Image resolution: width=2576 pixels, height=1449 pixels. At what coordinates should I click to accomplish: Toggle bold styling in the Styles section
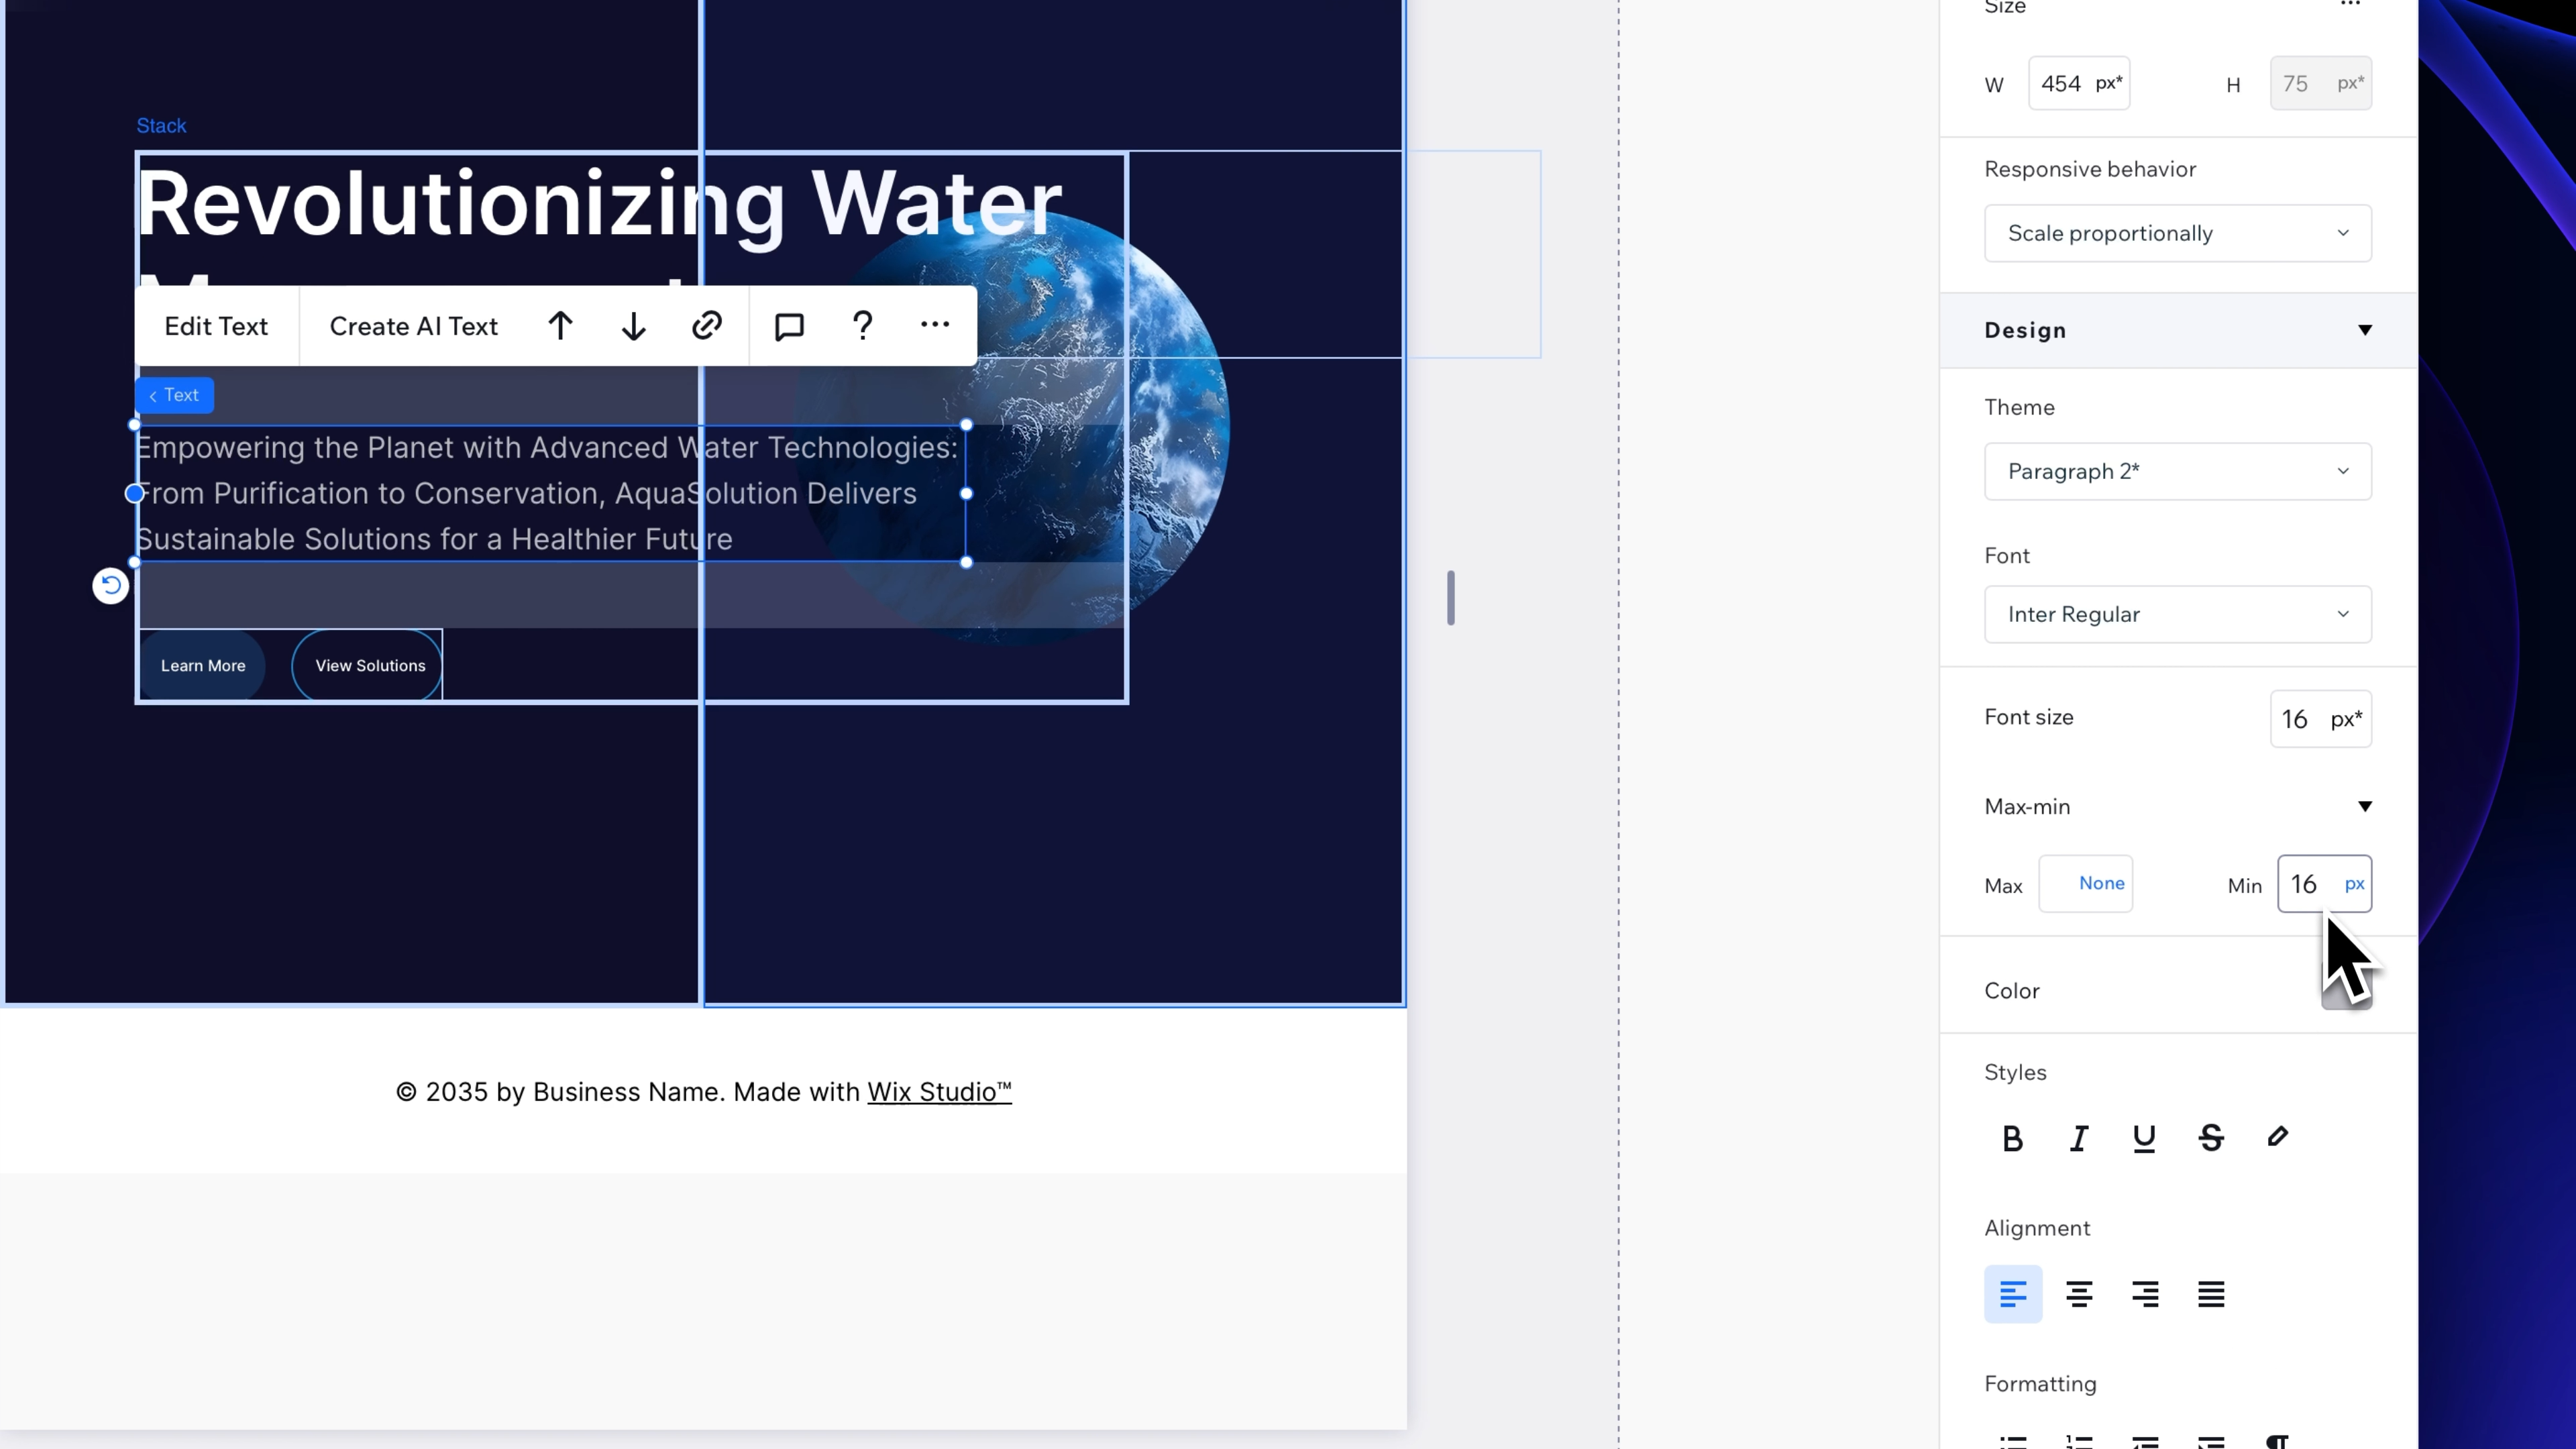coord(2012,1139)
